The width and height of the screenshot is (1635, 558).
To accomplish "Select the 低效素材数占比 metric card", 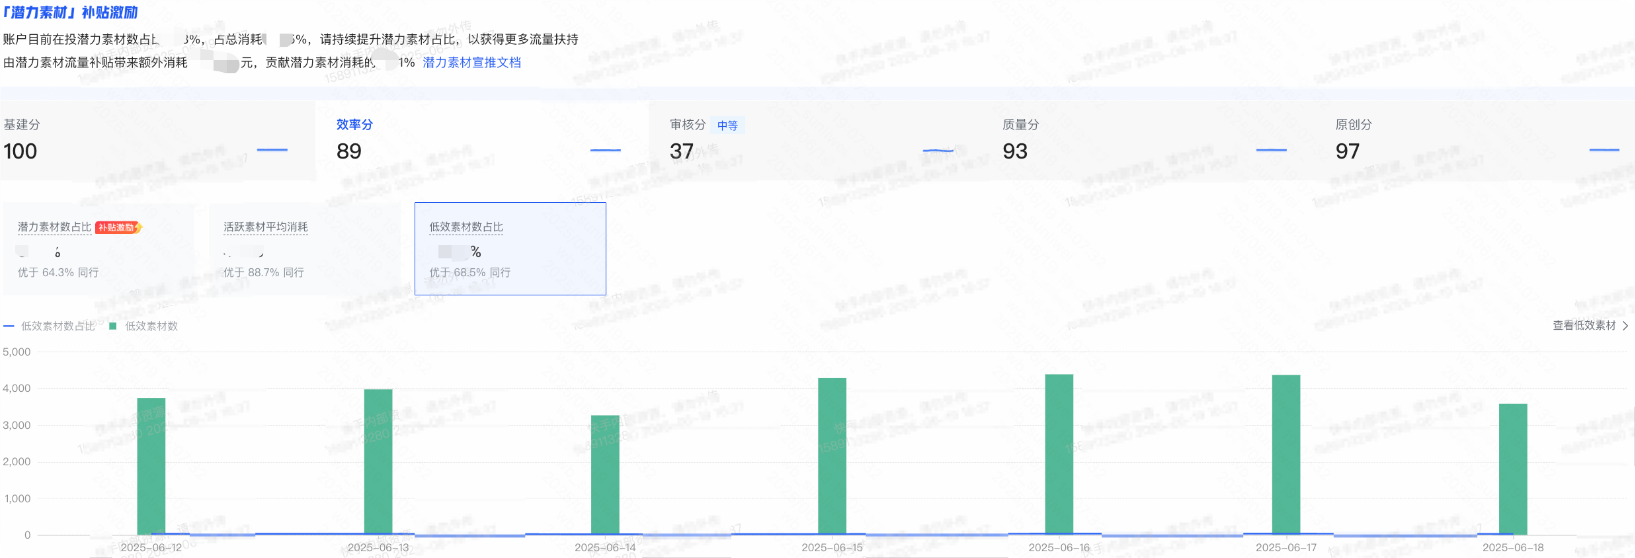I will [510, 249].
